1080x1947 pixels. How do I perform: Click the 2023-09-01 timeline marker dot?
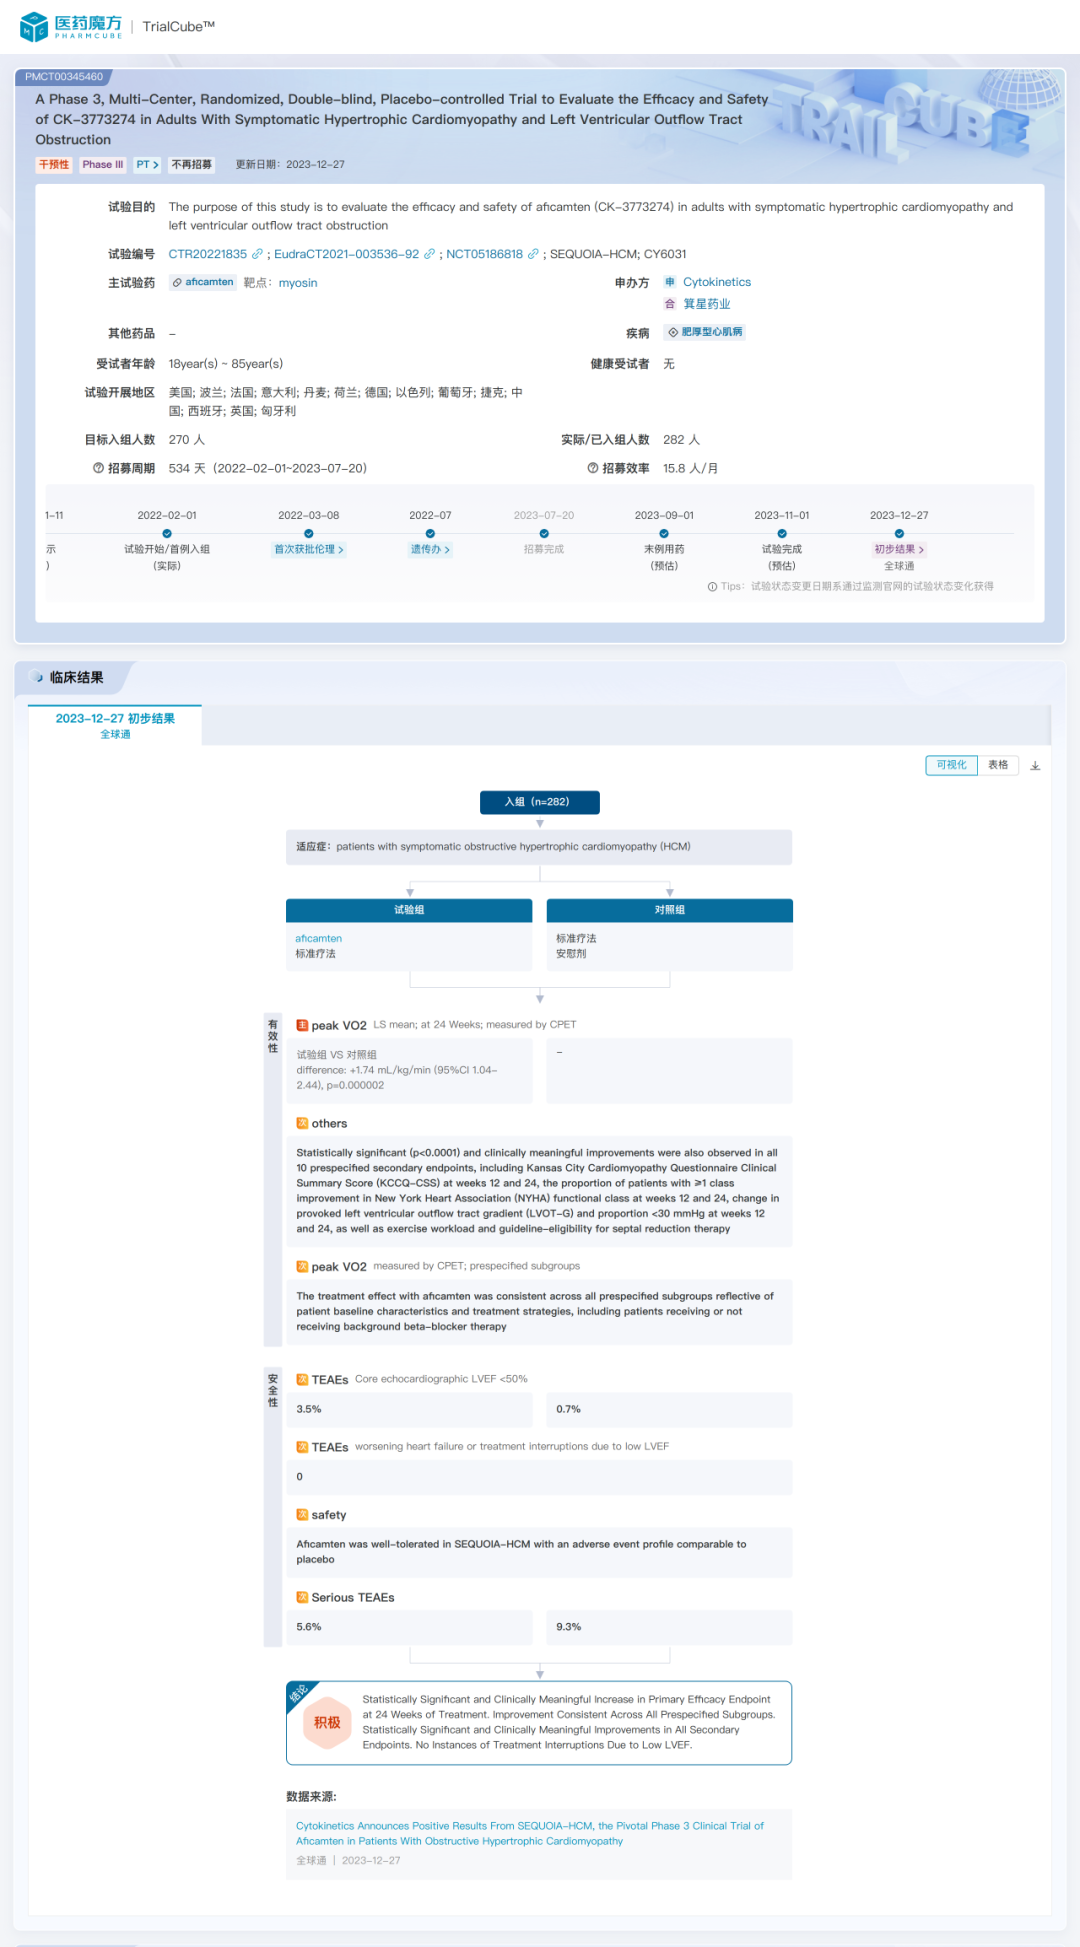[x=664, y=533]
